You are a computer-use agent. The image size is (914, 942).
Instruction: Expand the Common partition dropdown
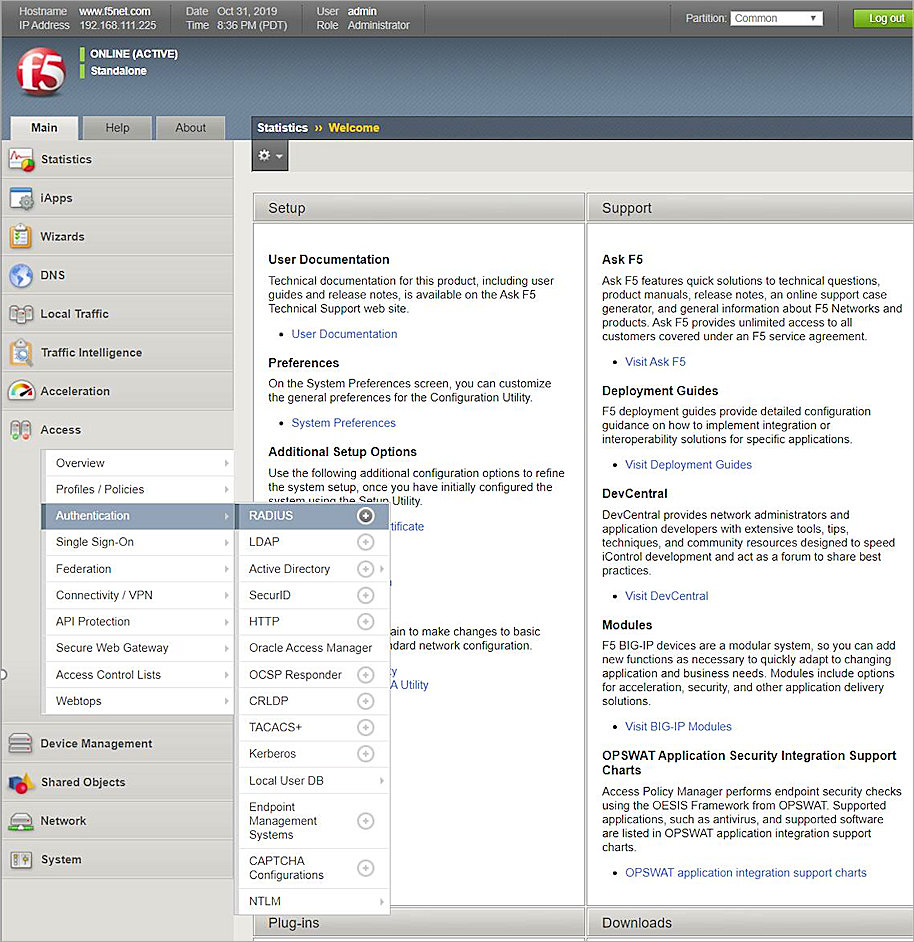coord(815,17)
